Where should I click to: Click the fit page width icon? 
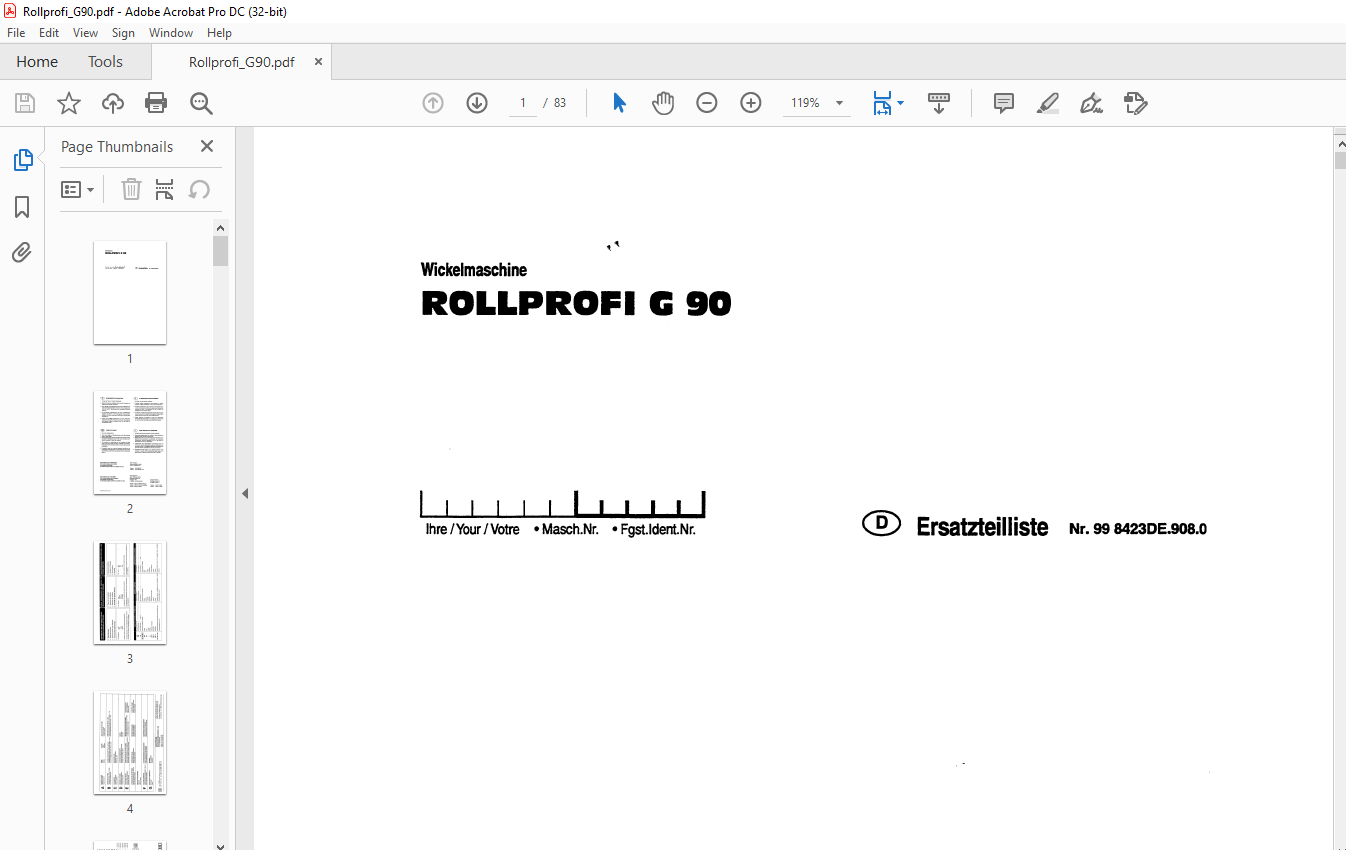pos(882,103)
